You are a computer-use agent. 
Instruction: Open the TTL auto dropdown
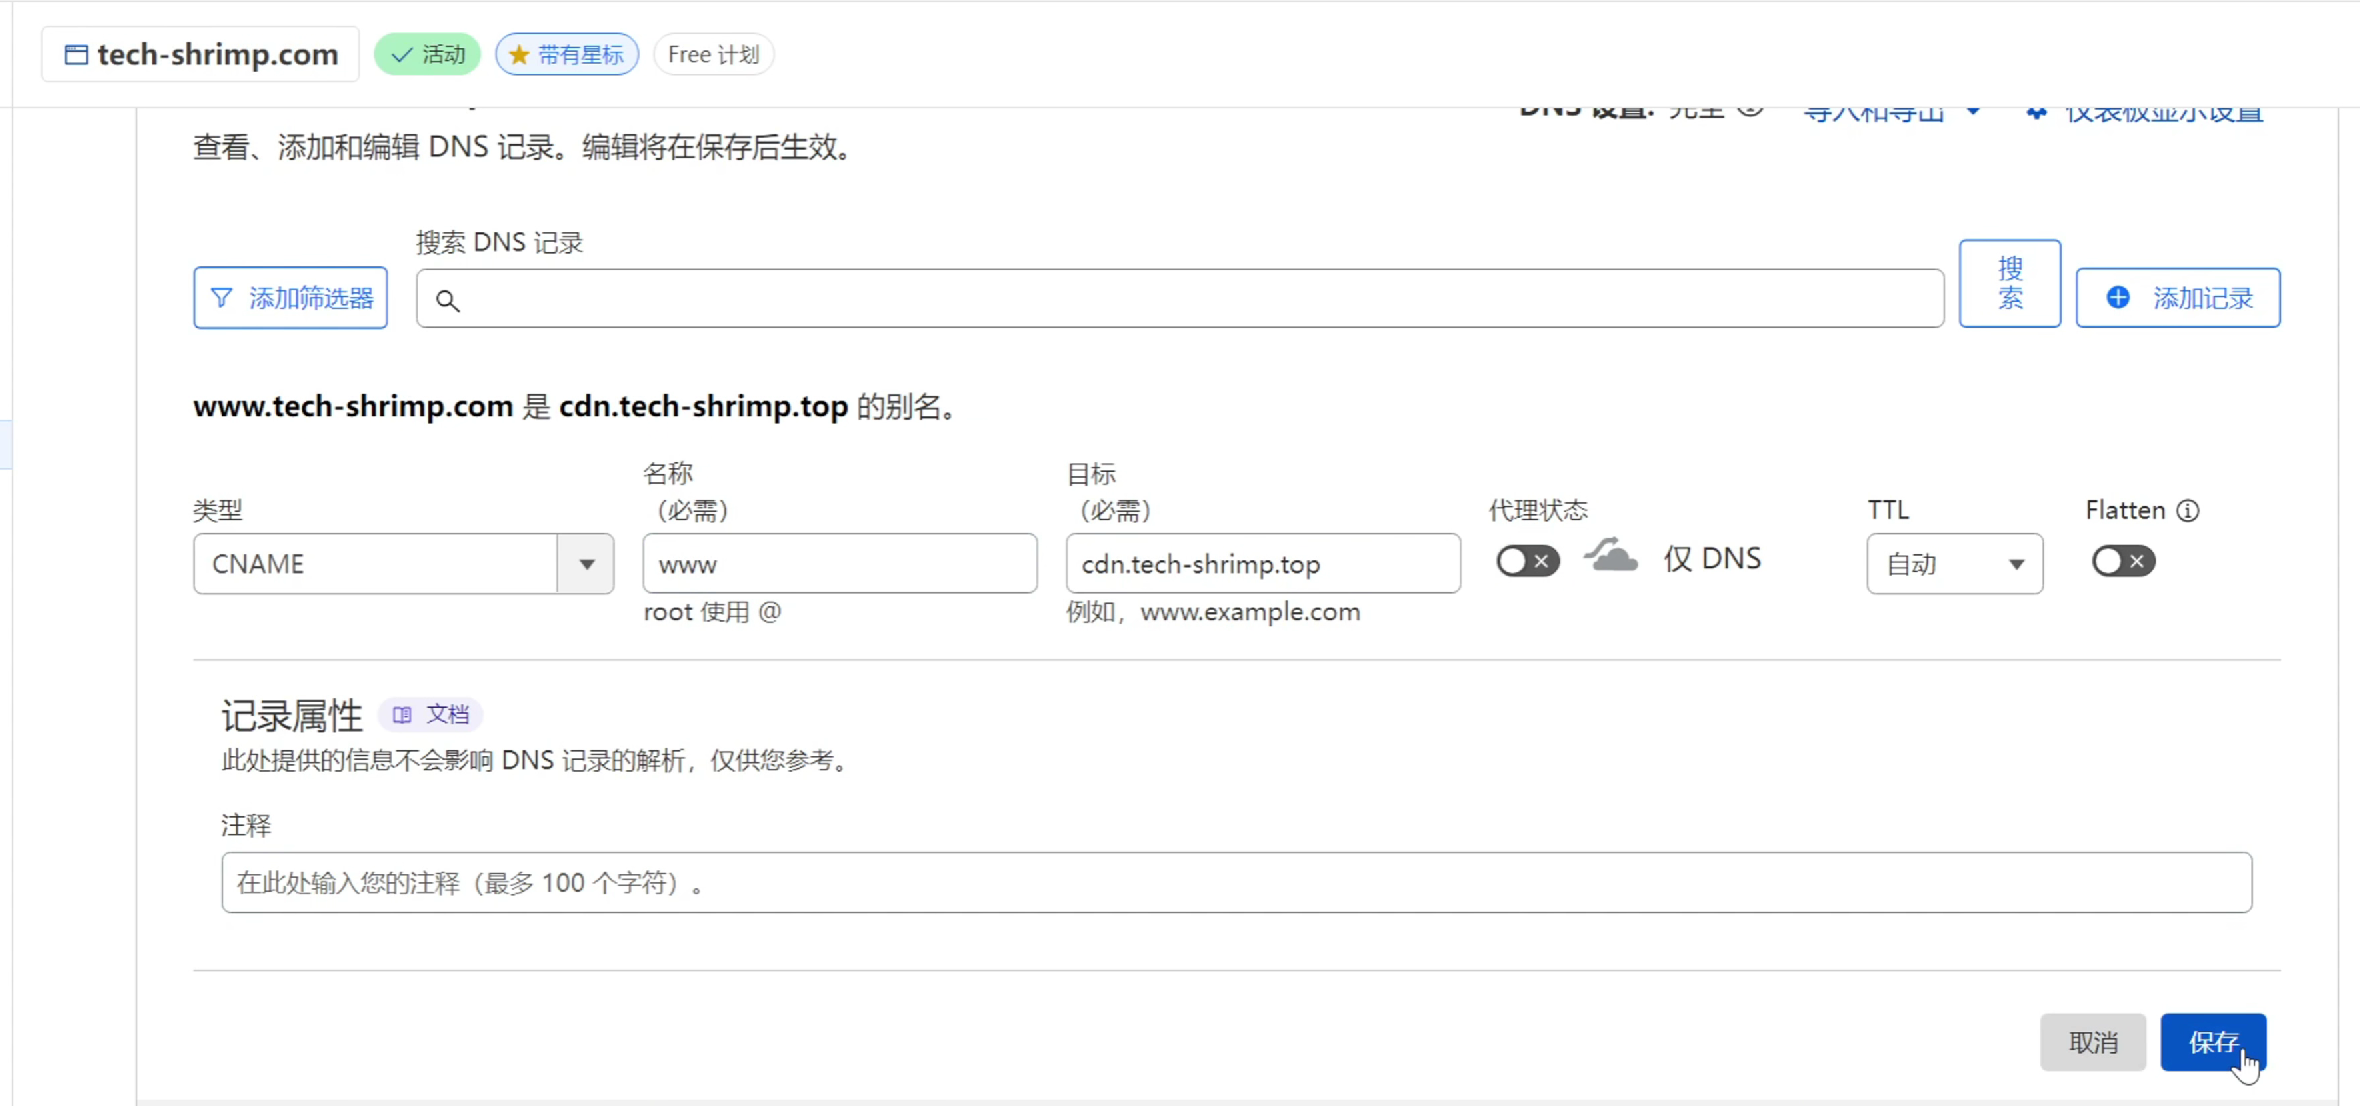(x=1954, y=564)
